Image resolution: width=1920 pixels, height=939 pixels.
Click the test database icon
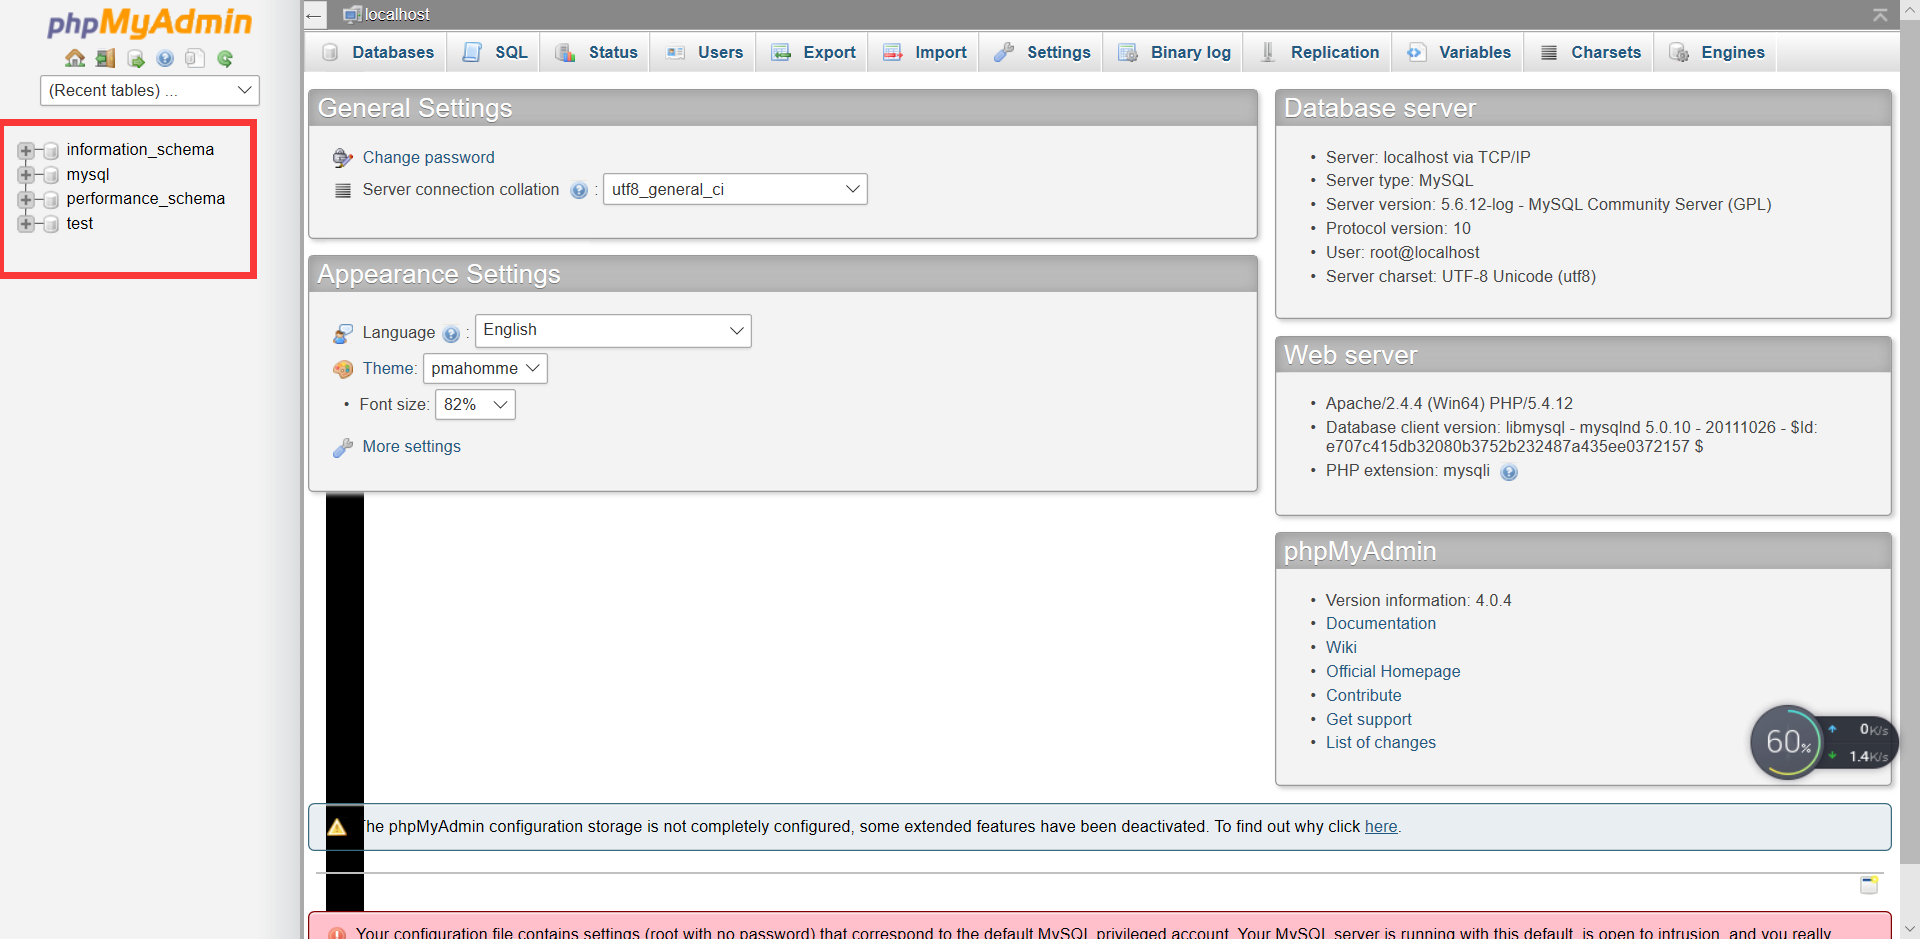[x=51, y=224]
